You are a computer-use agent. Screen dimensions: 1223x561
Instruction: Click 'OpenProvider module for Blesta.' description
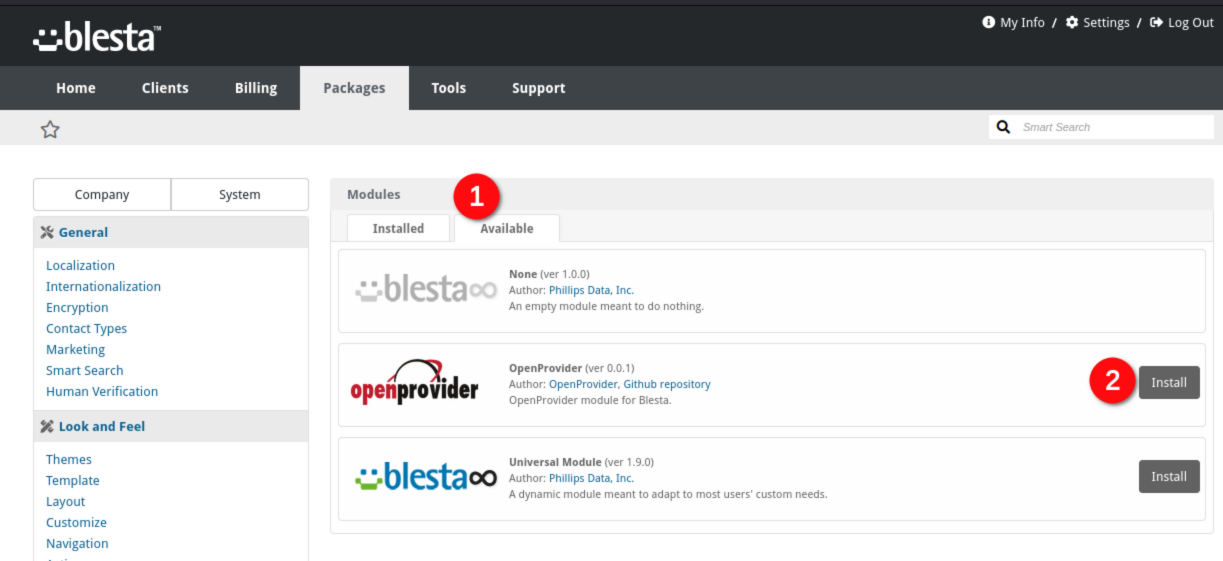[590, 400]
